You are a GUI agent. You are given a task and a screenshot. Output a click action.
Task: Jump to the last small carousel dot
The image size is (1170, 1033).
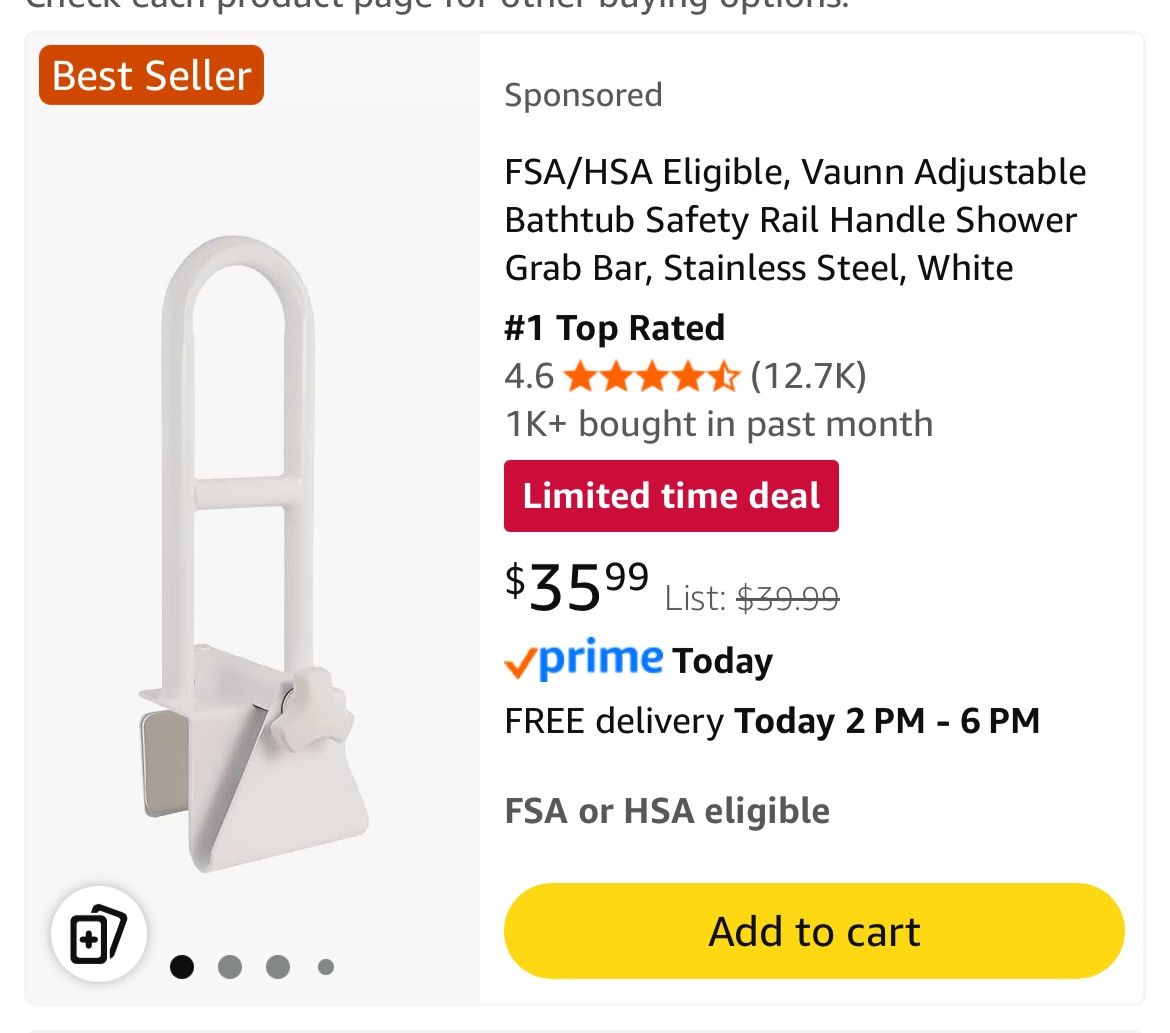click(x=326, y=967)
